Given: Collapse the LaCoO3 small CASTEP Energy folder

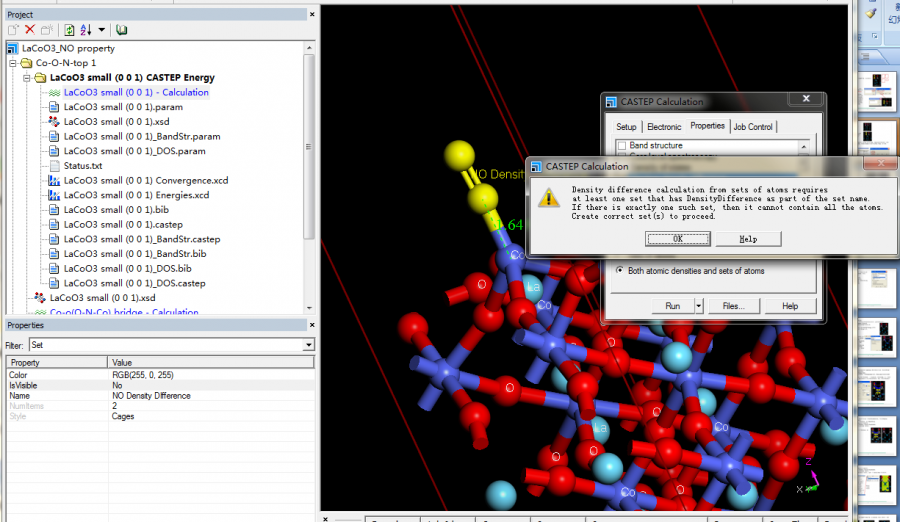Looking at the screenshot, I should pos(26,77).
